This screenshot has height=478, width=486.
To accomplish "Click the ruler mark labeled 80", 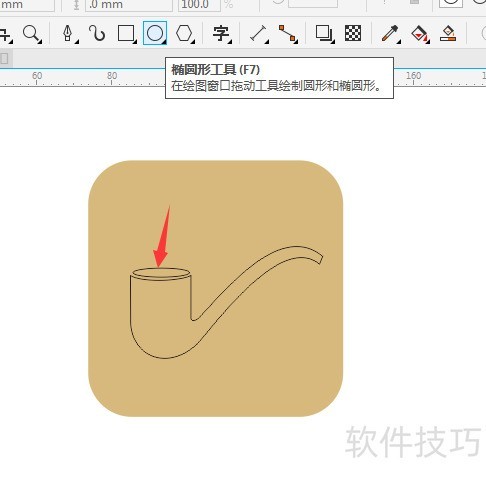I will coord(112,76).
